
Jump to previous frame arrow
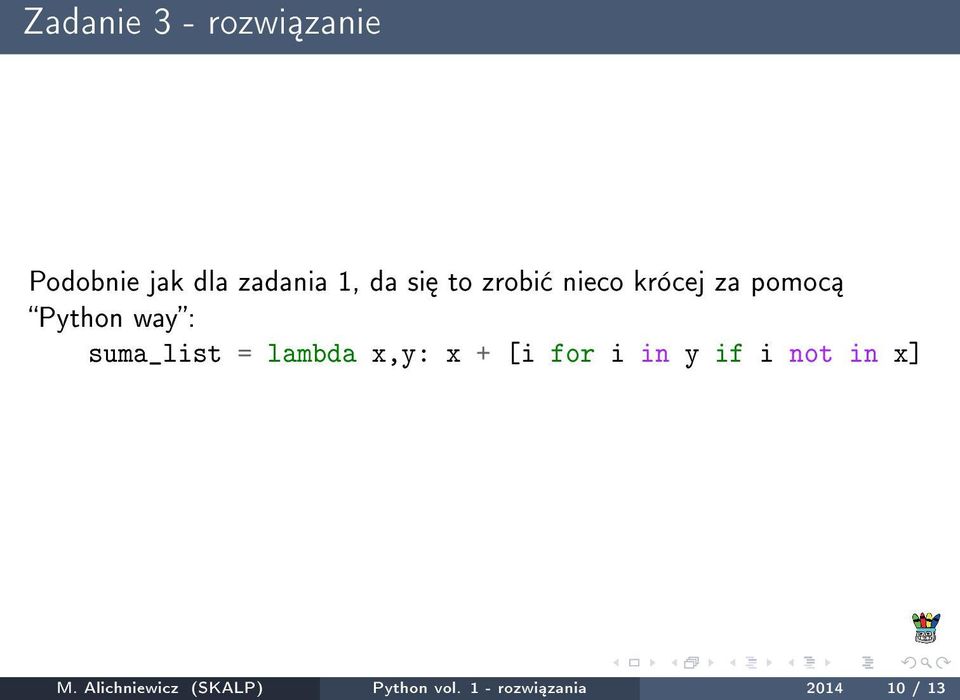pos(675,663)
